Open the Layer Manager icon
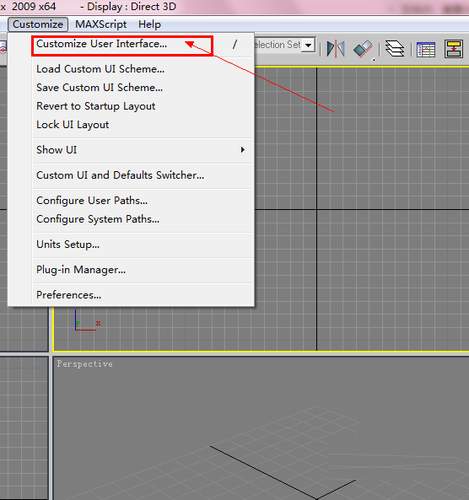 (x=395, y=49)
